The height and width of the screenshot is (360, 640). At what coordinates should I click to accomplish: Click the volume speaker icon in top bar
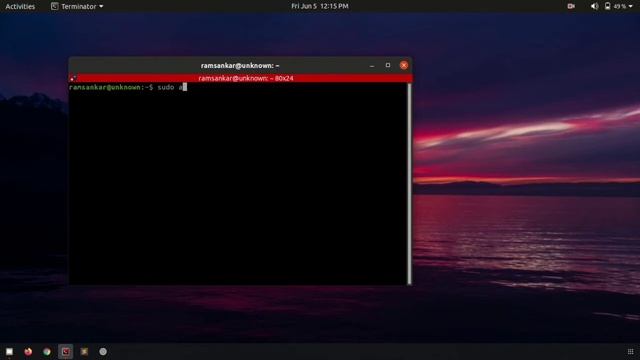(x=594, y=6)
